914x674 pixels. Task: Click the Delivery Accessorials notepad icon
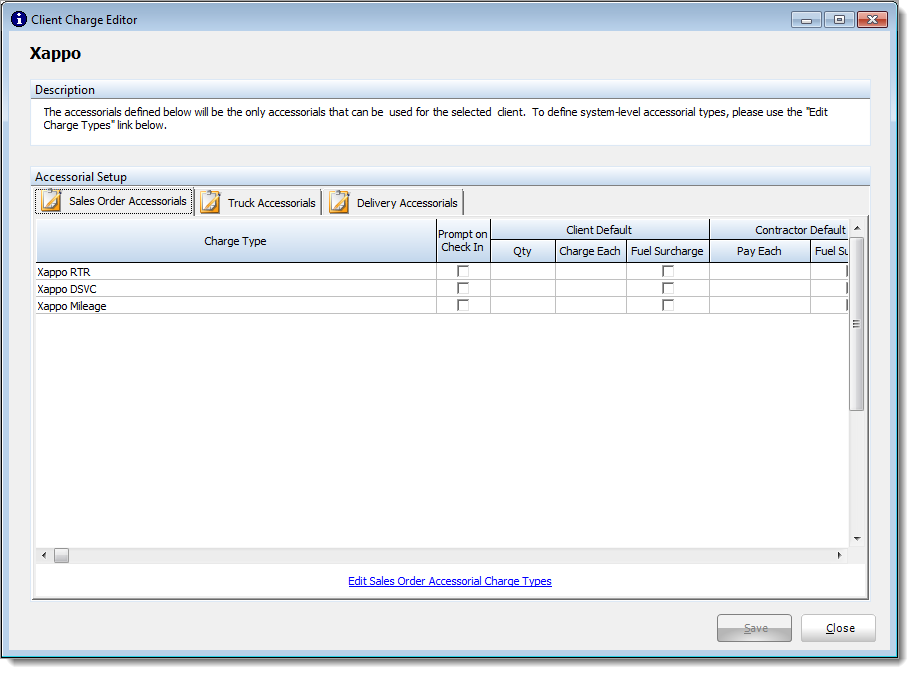tap(339, 202)
